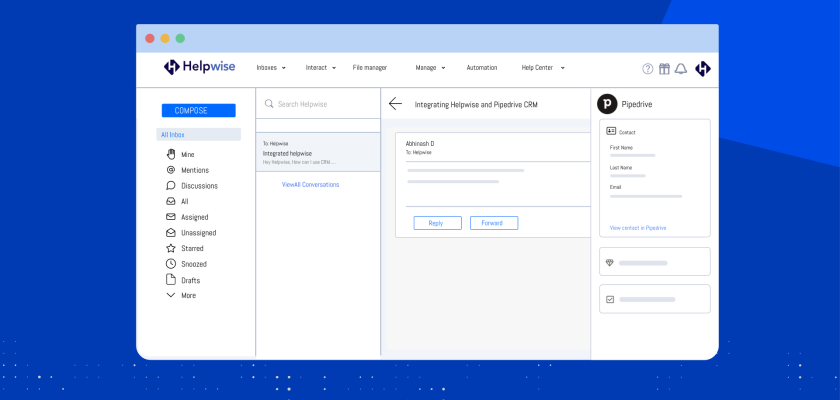Expand the More sidebar section

pos(180,295)
